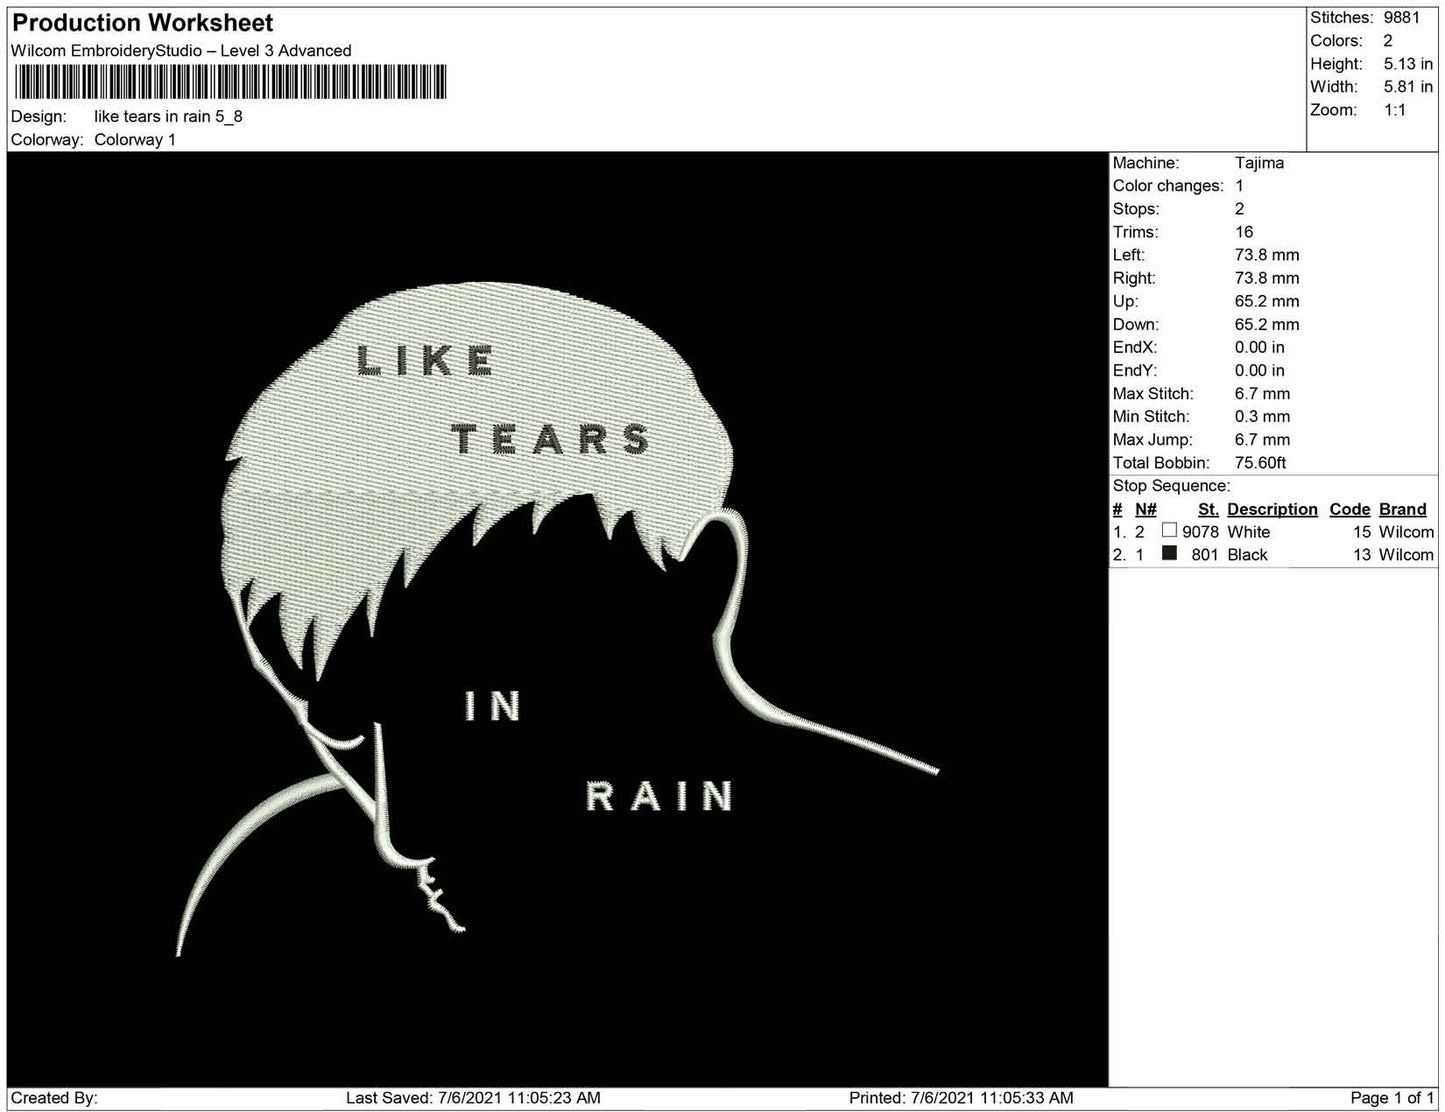
Task: Select code "13" in the Black row
Action: point(1362,555)
